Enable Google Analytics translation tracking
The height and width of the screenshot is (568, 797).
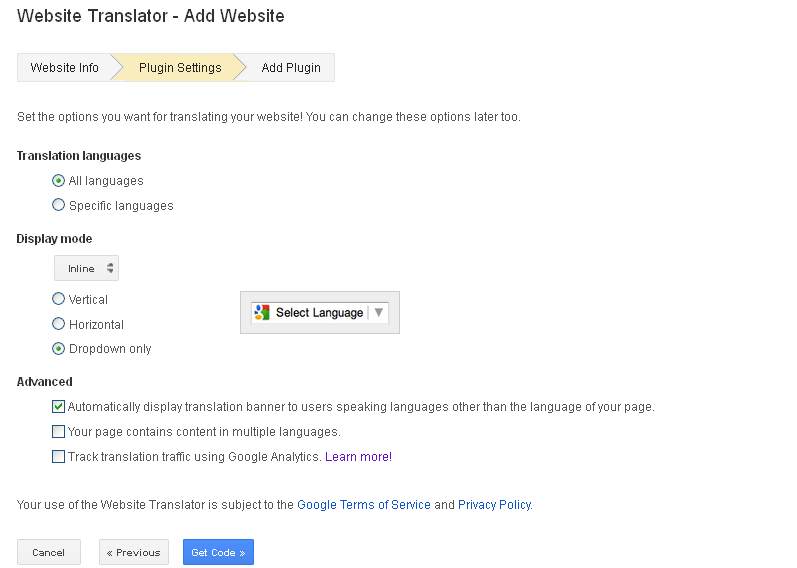(58, 457)
